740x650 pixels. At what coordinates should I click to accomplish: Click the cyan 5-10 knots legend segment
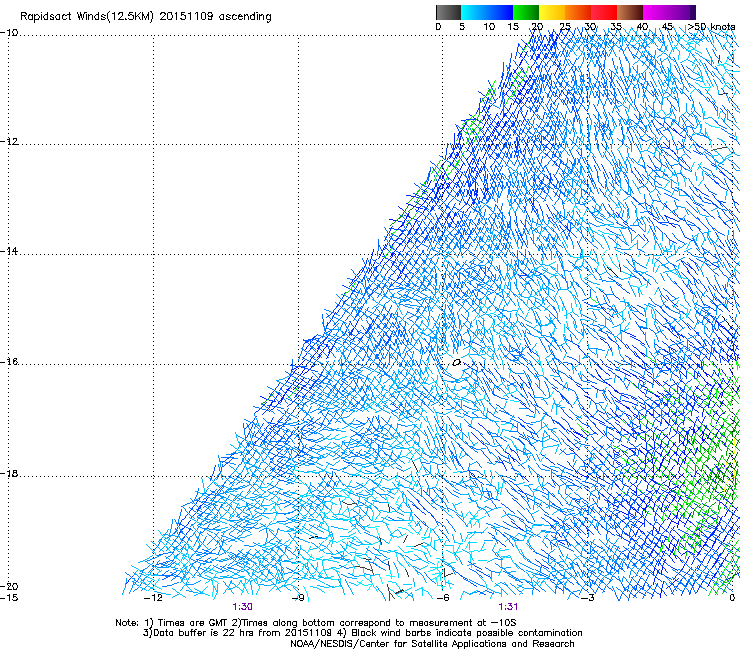474,12
